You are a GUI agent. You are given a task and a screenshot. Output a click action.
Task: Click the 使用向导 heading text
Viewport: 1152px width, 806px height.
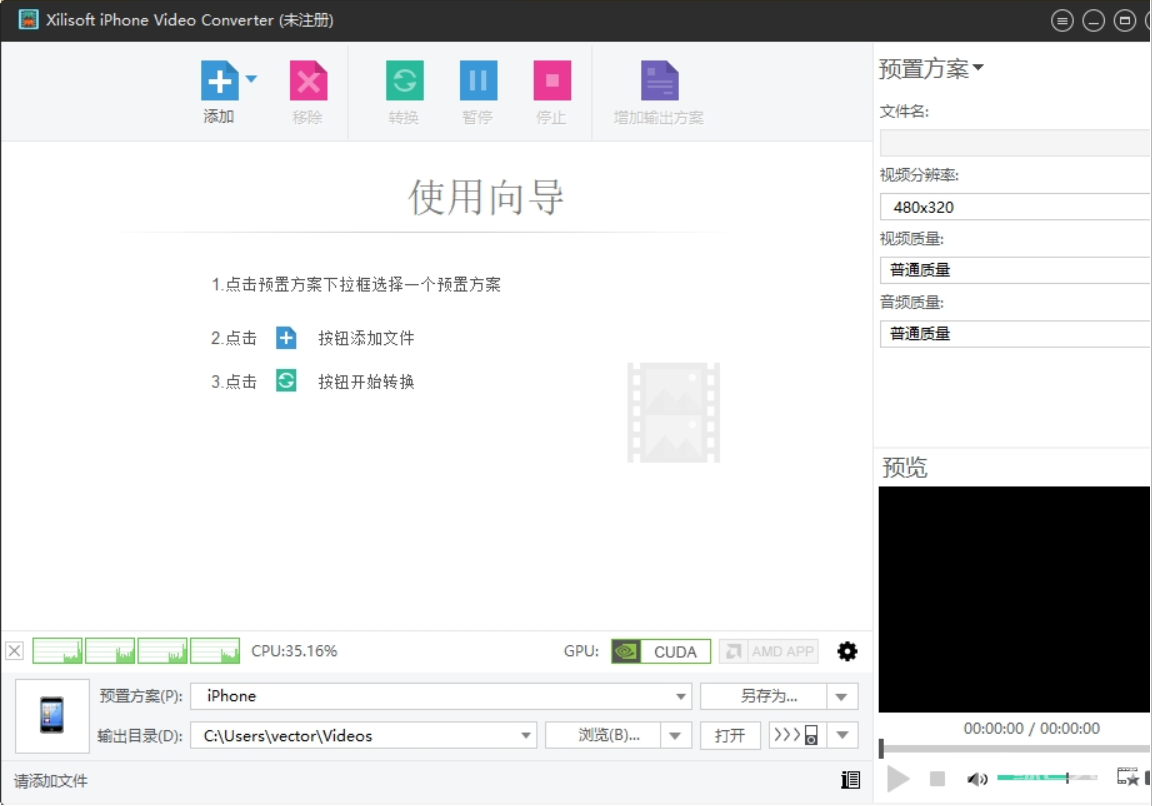[486, 197]
